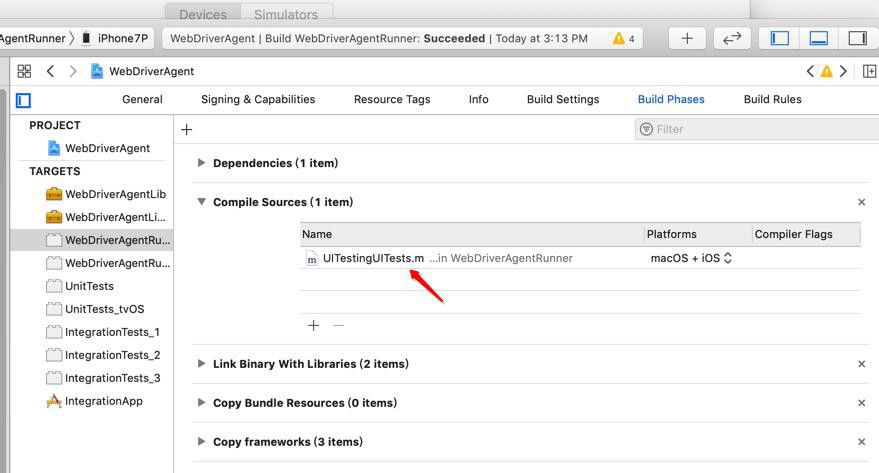This screenshot has width=879, height=473.
Task: Select the UnitTests_tvOS target
Action: 95,309
